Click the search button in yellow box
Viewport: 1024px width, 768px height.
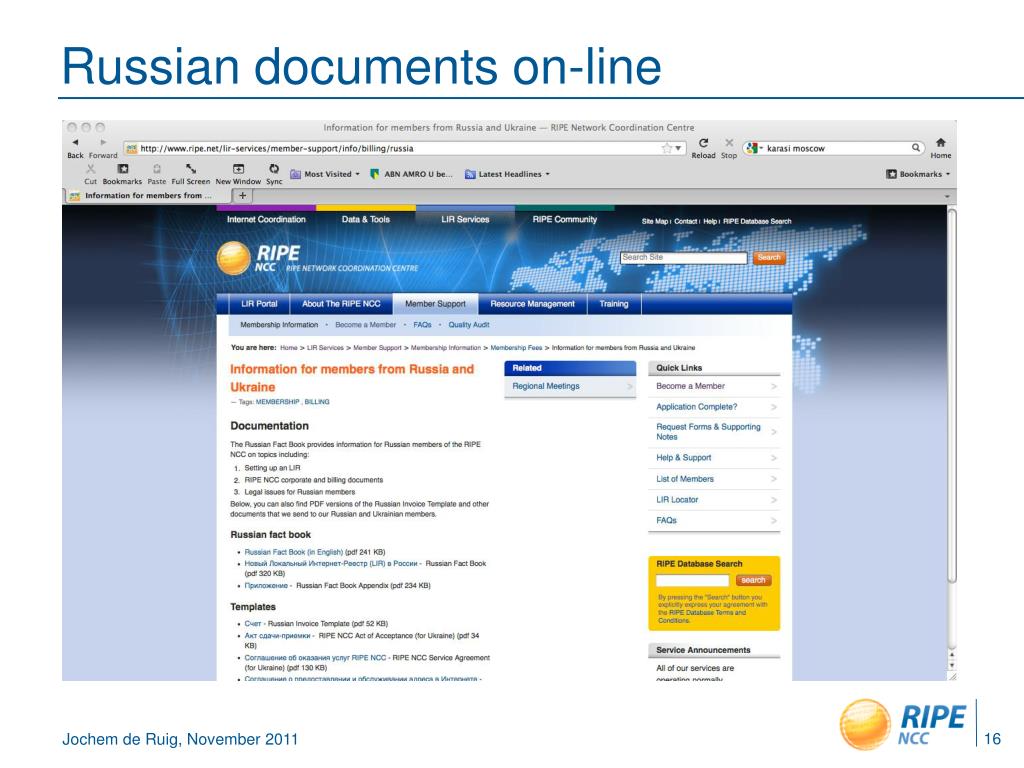coord(753,581)
